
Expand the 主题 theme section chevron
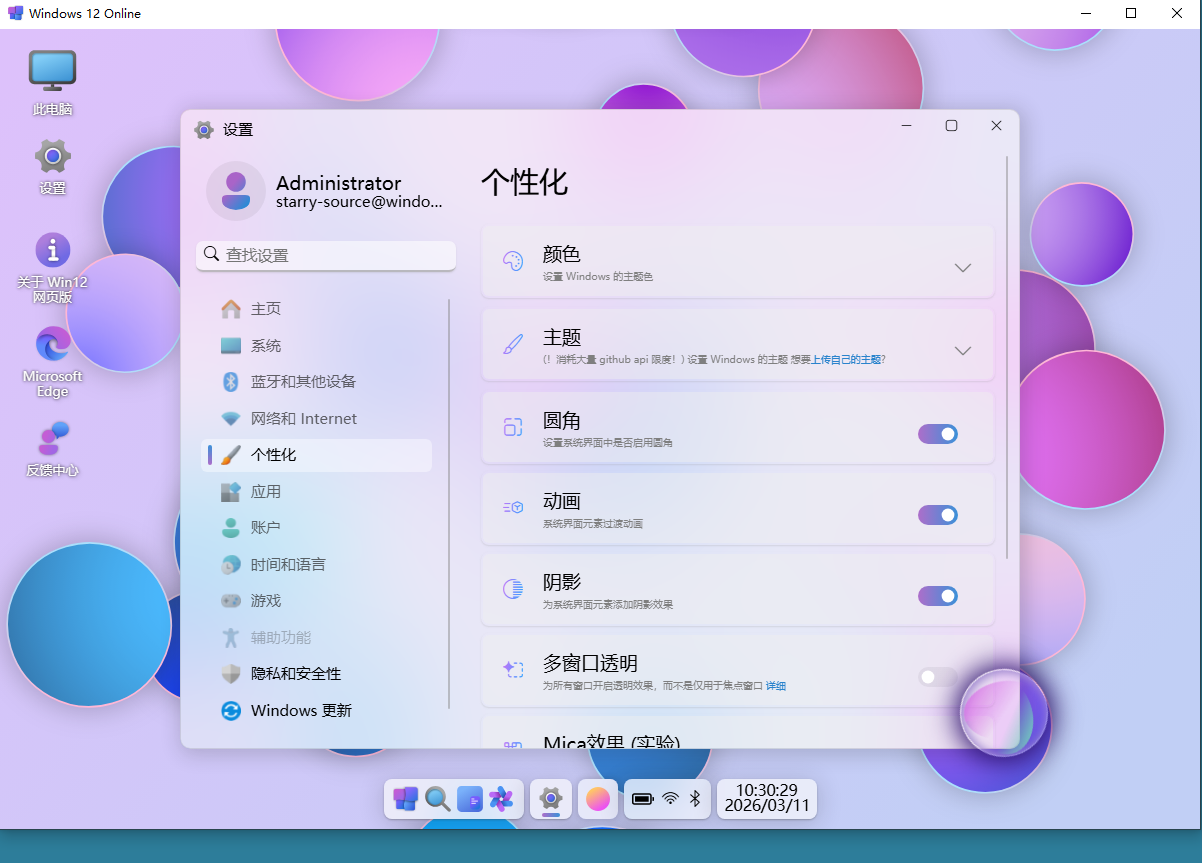[x=962, y=351]
